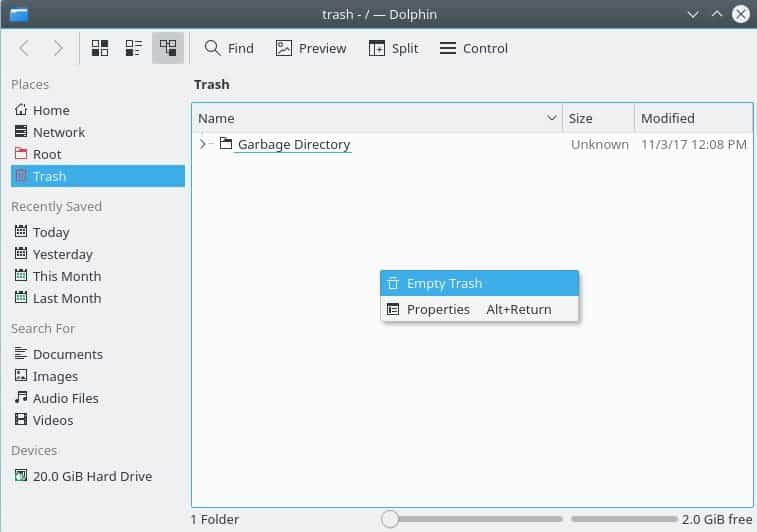Click the Documents text-lines icon

(21, 353)
